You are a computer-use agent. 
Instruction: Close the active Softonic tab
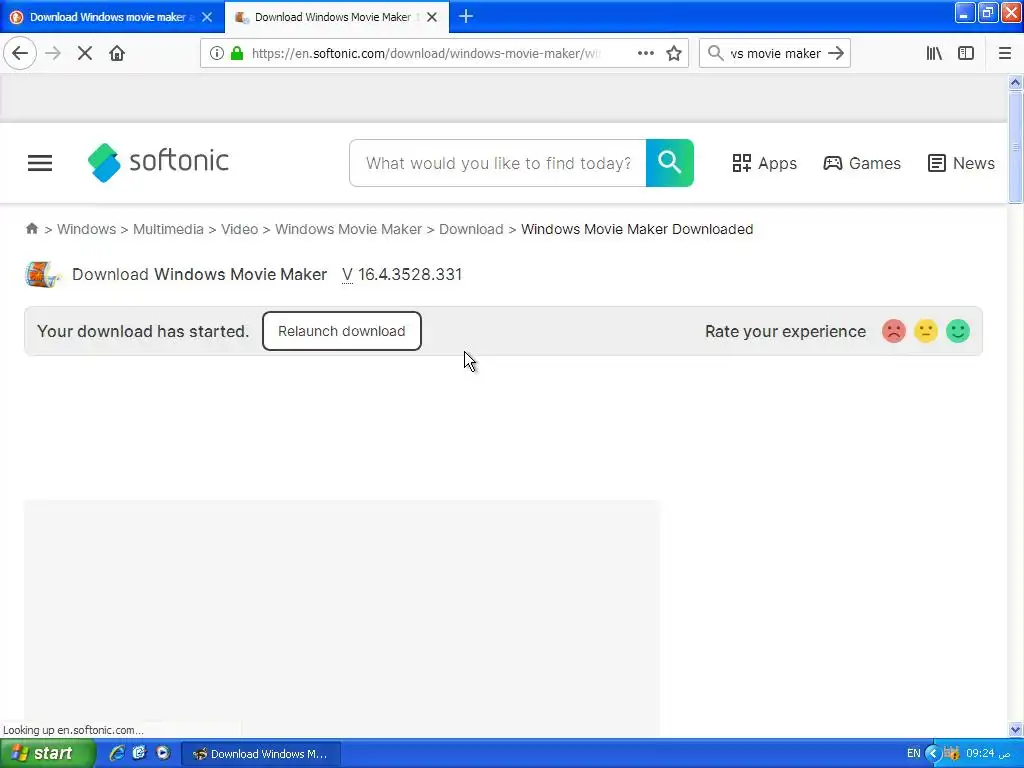432,17
